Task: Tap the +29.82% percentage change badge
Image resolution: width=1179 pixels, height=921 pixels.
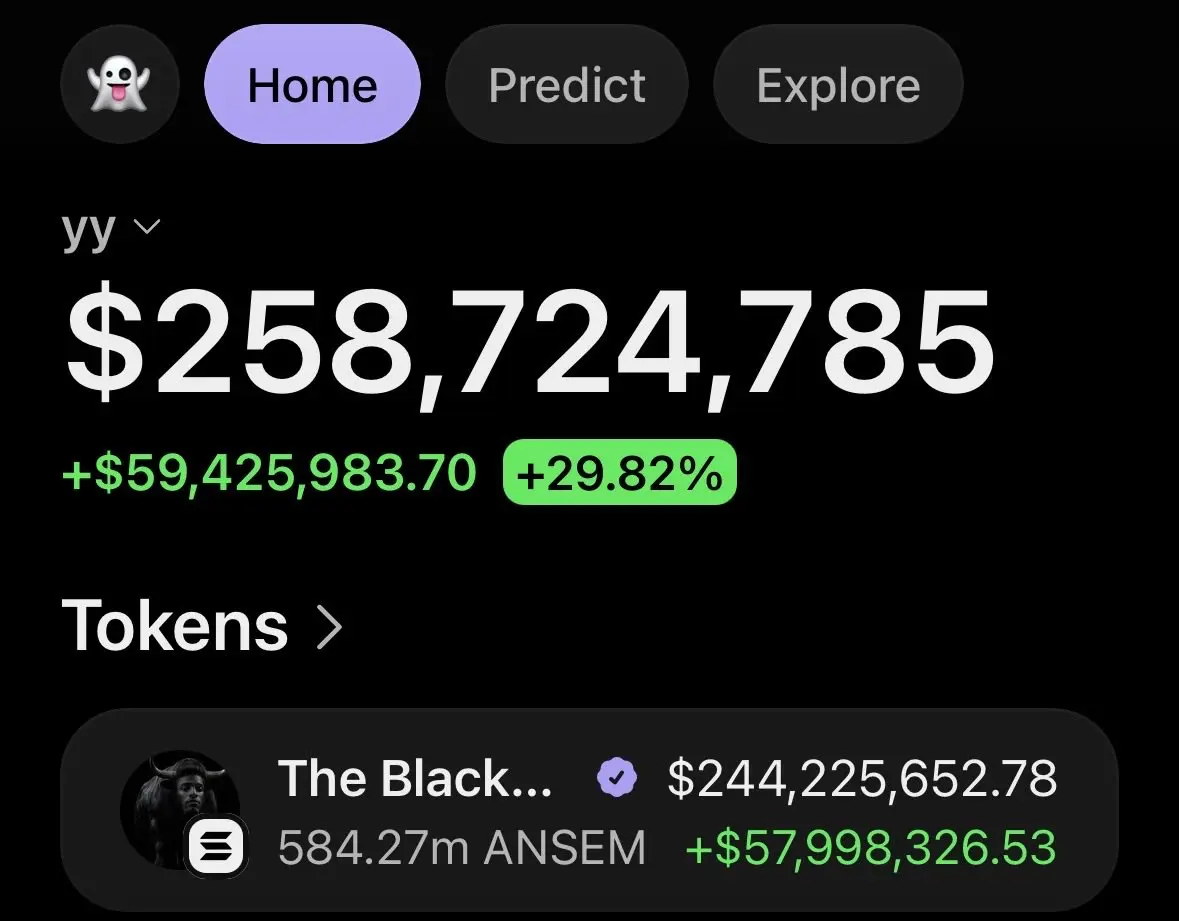Action: coord(620,473)
